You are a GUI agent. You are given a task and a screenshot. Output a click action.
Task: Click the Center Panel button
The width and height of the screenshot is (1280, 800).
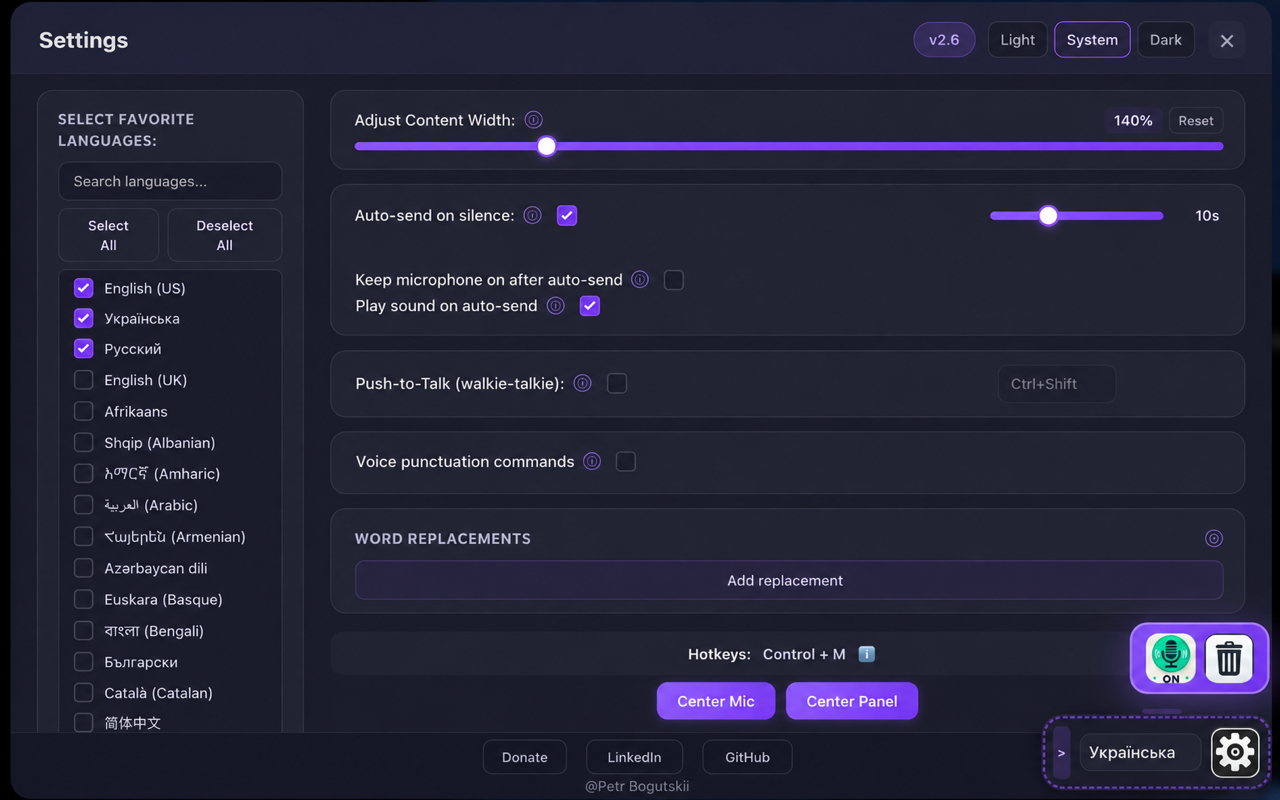tap(852, 701)
